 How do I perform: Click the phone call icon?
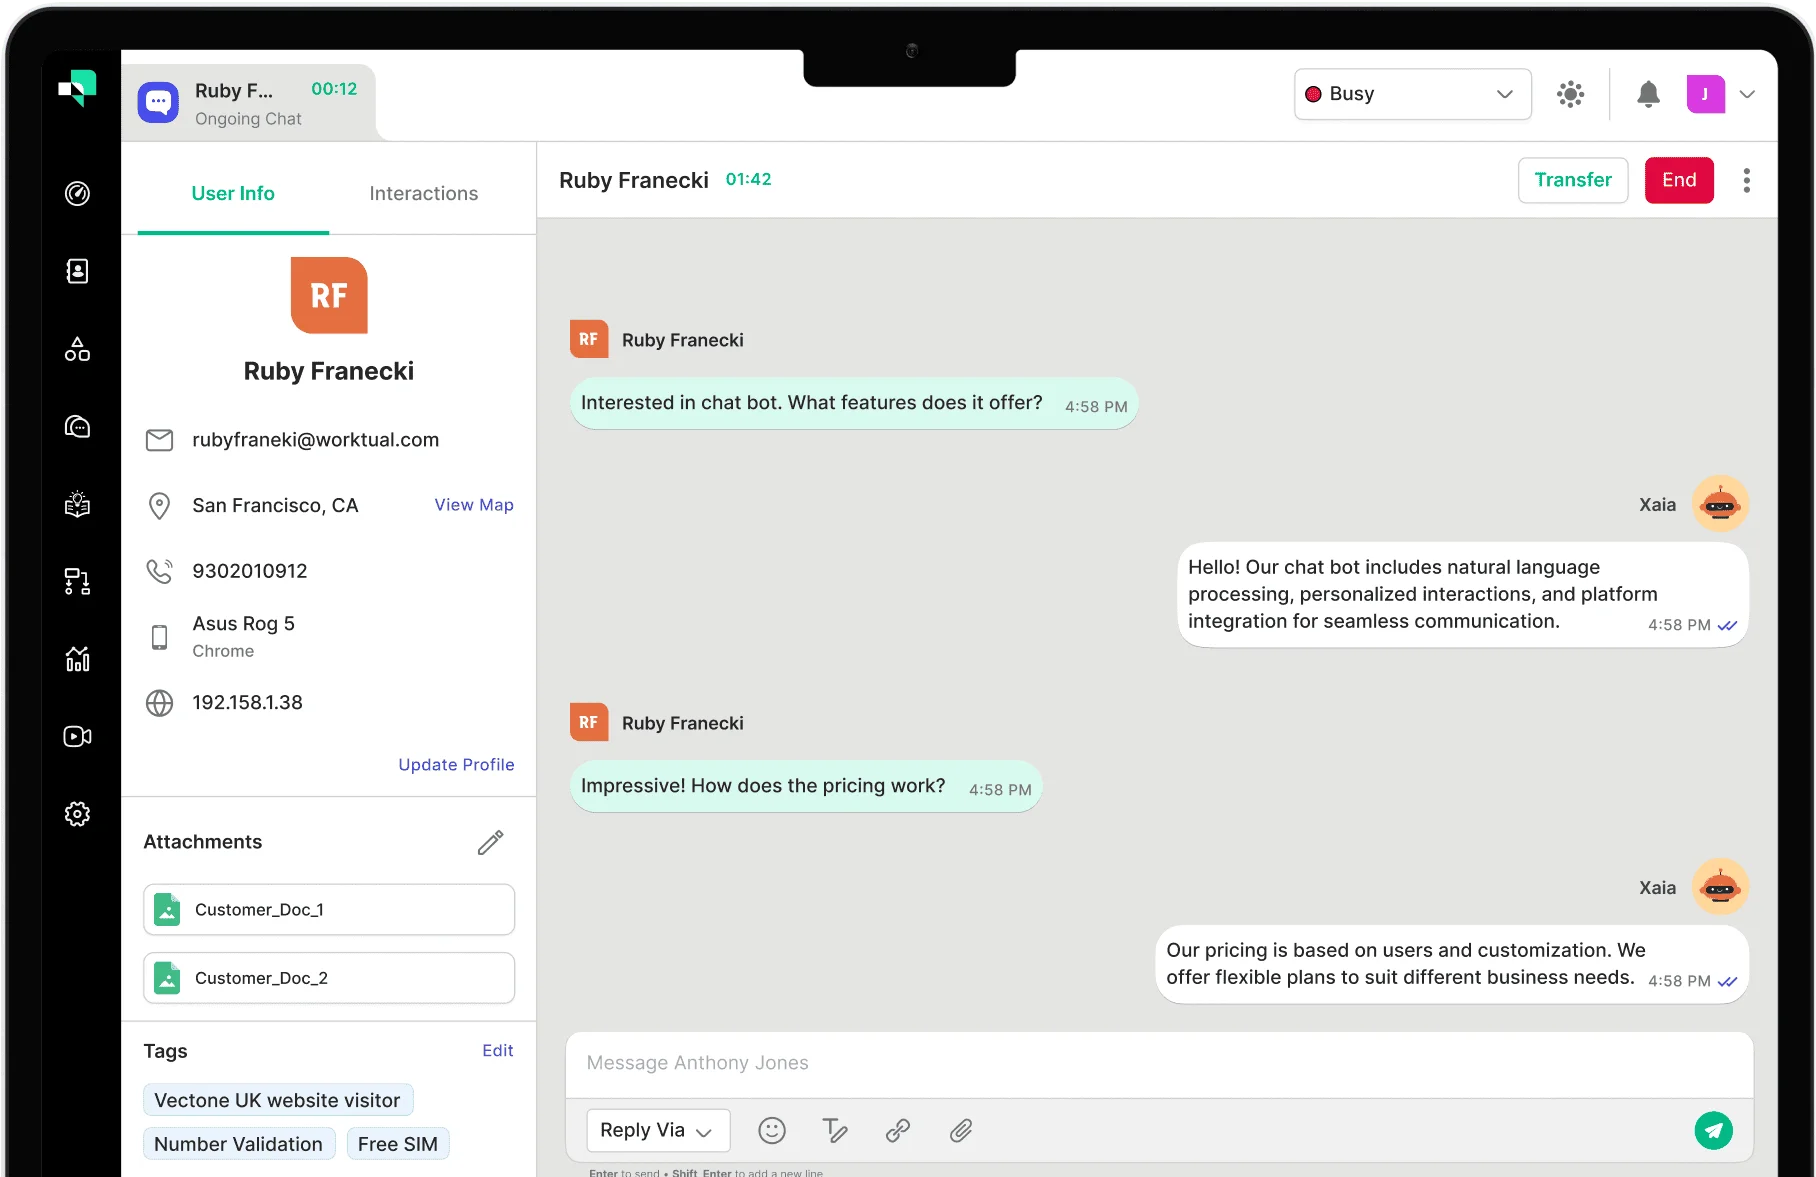pos(159,571)
